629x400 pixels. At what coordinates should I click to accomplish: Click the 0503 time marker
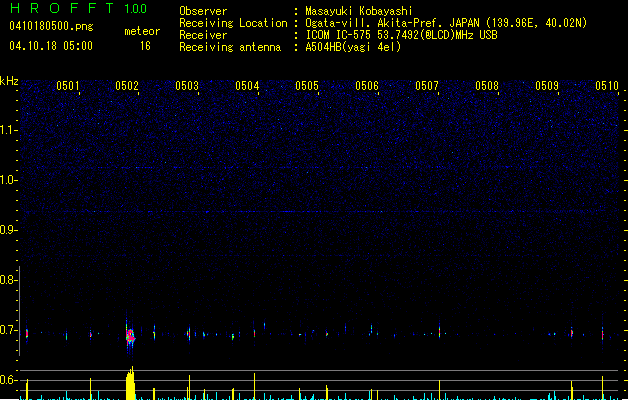187,86
